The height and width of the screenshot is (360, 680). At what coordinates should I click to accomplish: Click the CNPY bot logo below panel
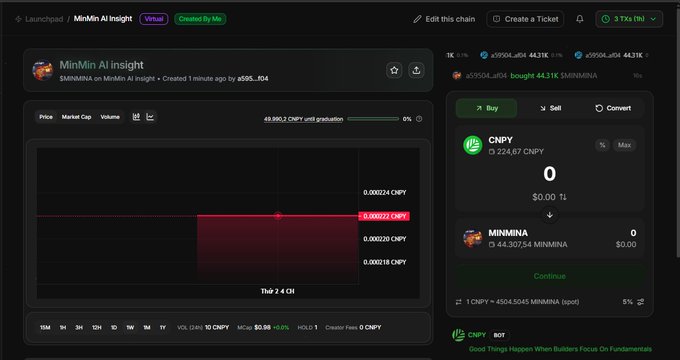(x=458, y=335)
